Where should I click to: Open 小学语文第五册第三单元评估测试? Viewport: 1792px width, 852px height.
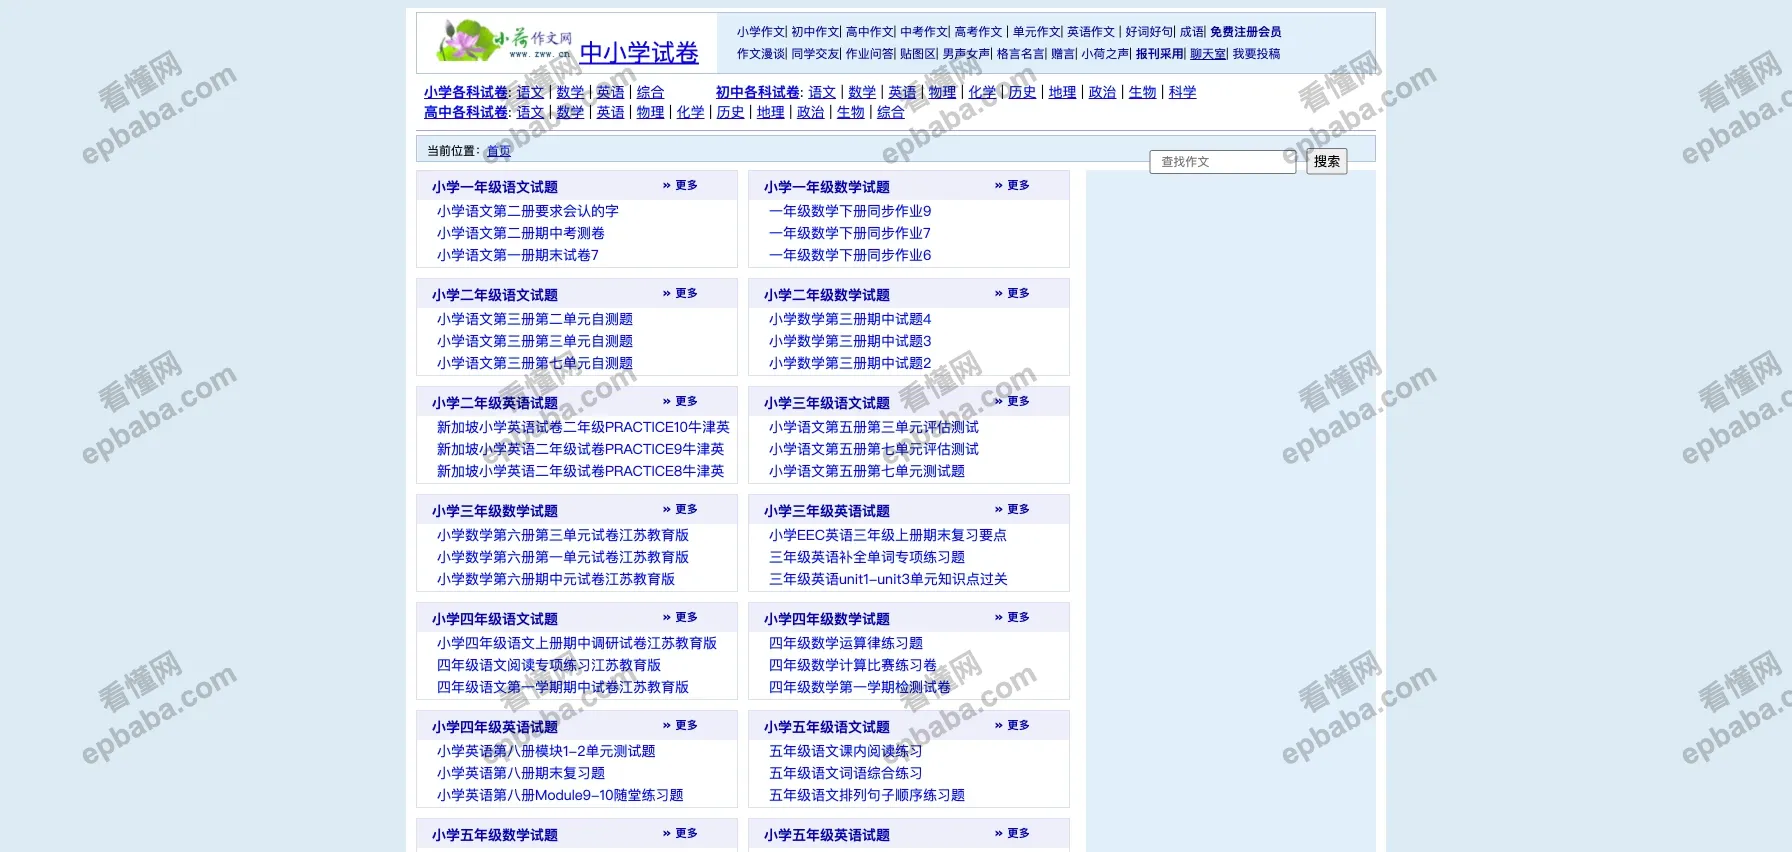tap(873, 427)
